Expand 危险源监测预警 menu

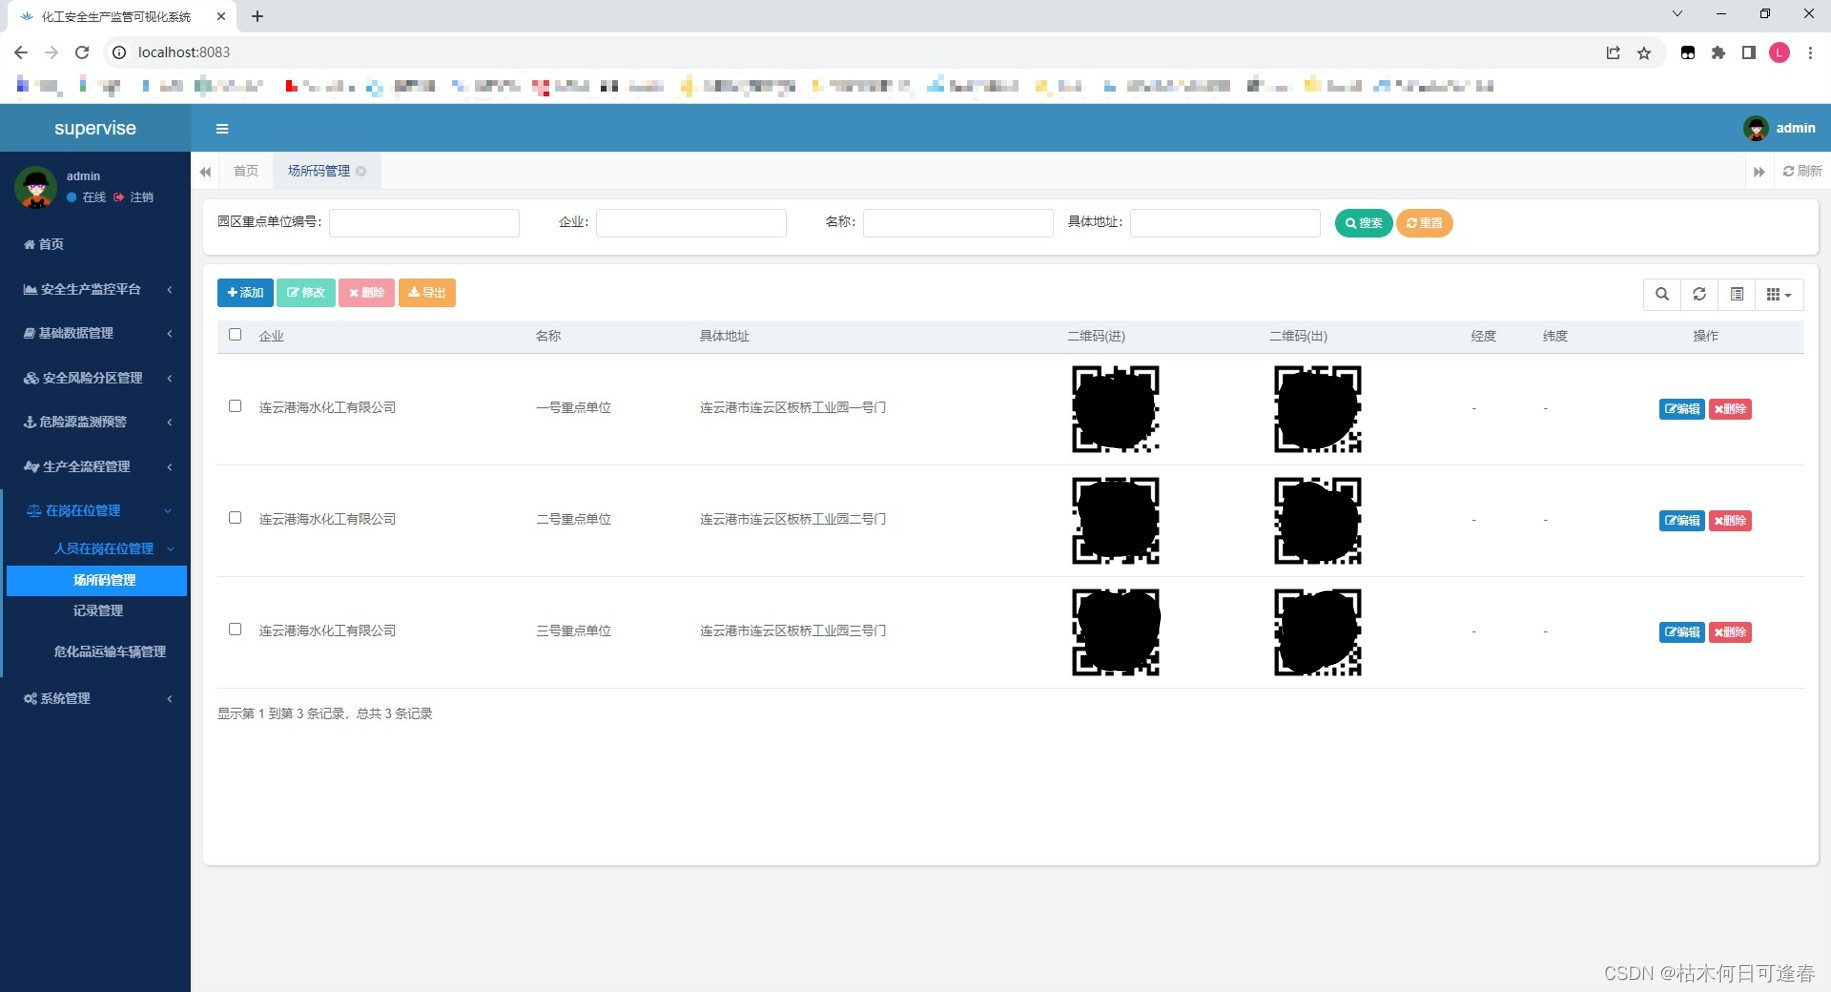coord(95,422)
